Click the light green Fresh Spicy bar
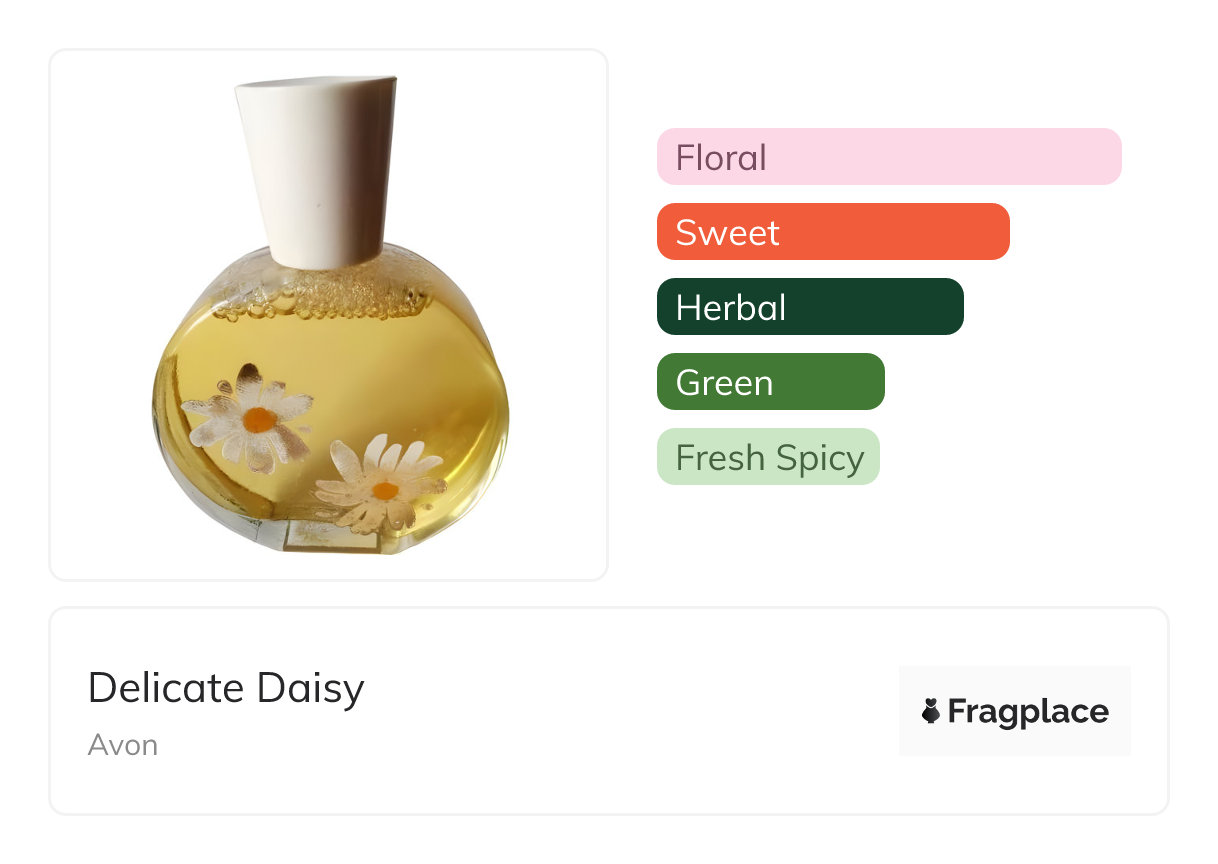The image size is (1218, 864). tap(767, 457)
